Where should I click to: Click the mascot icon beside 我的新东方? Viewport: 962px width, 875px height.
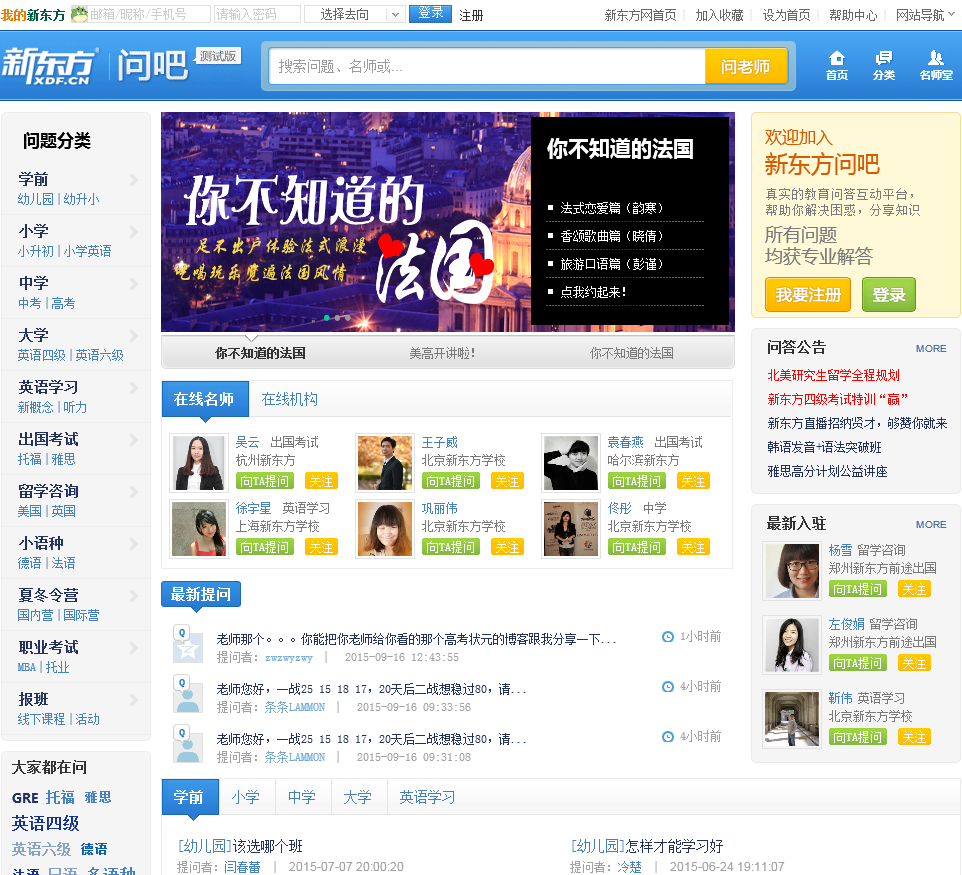[79, 14]
